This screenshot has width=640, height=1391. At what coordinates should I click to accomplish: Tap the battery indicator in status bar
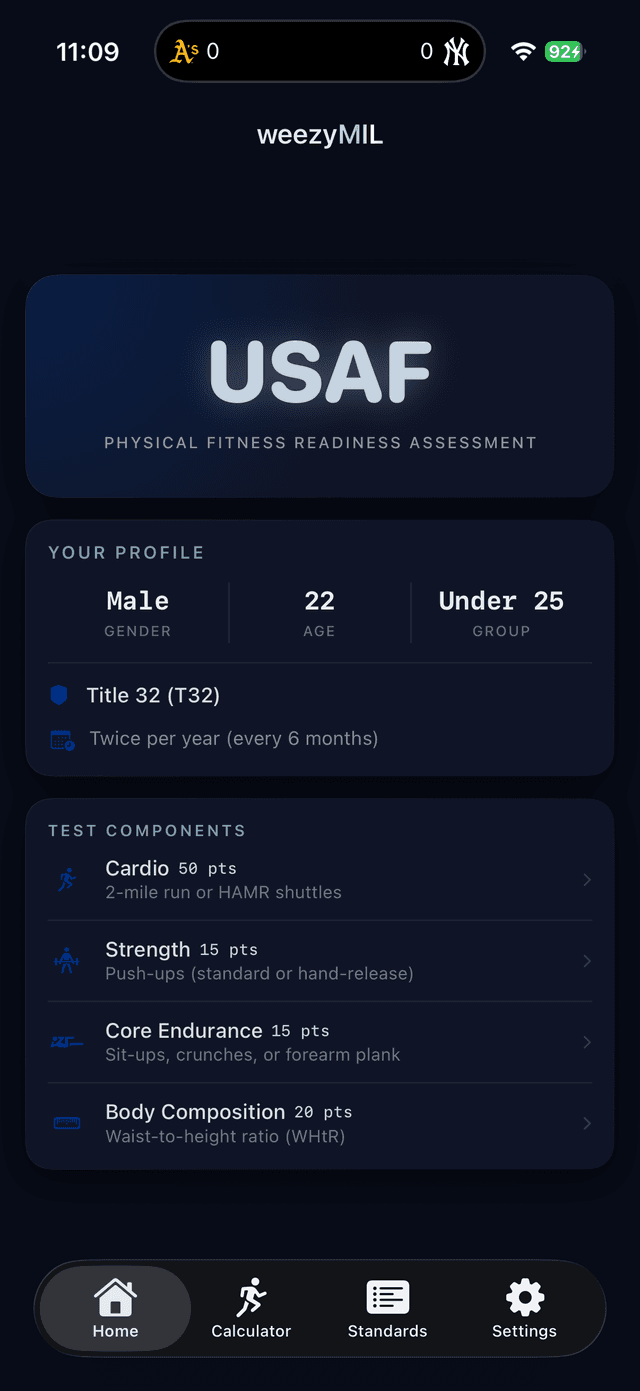(x=564, y=52)
